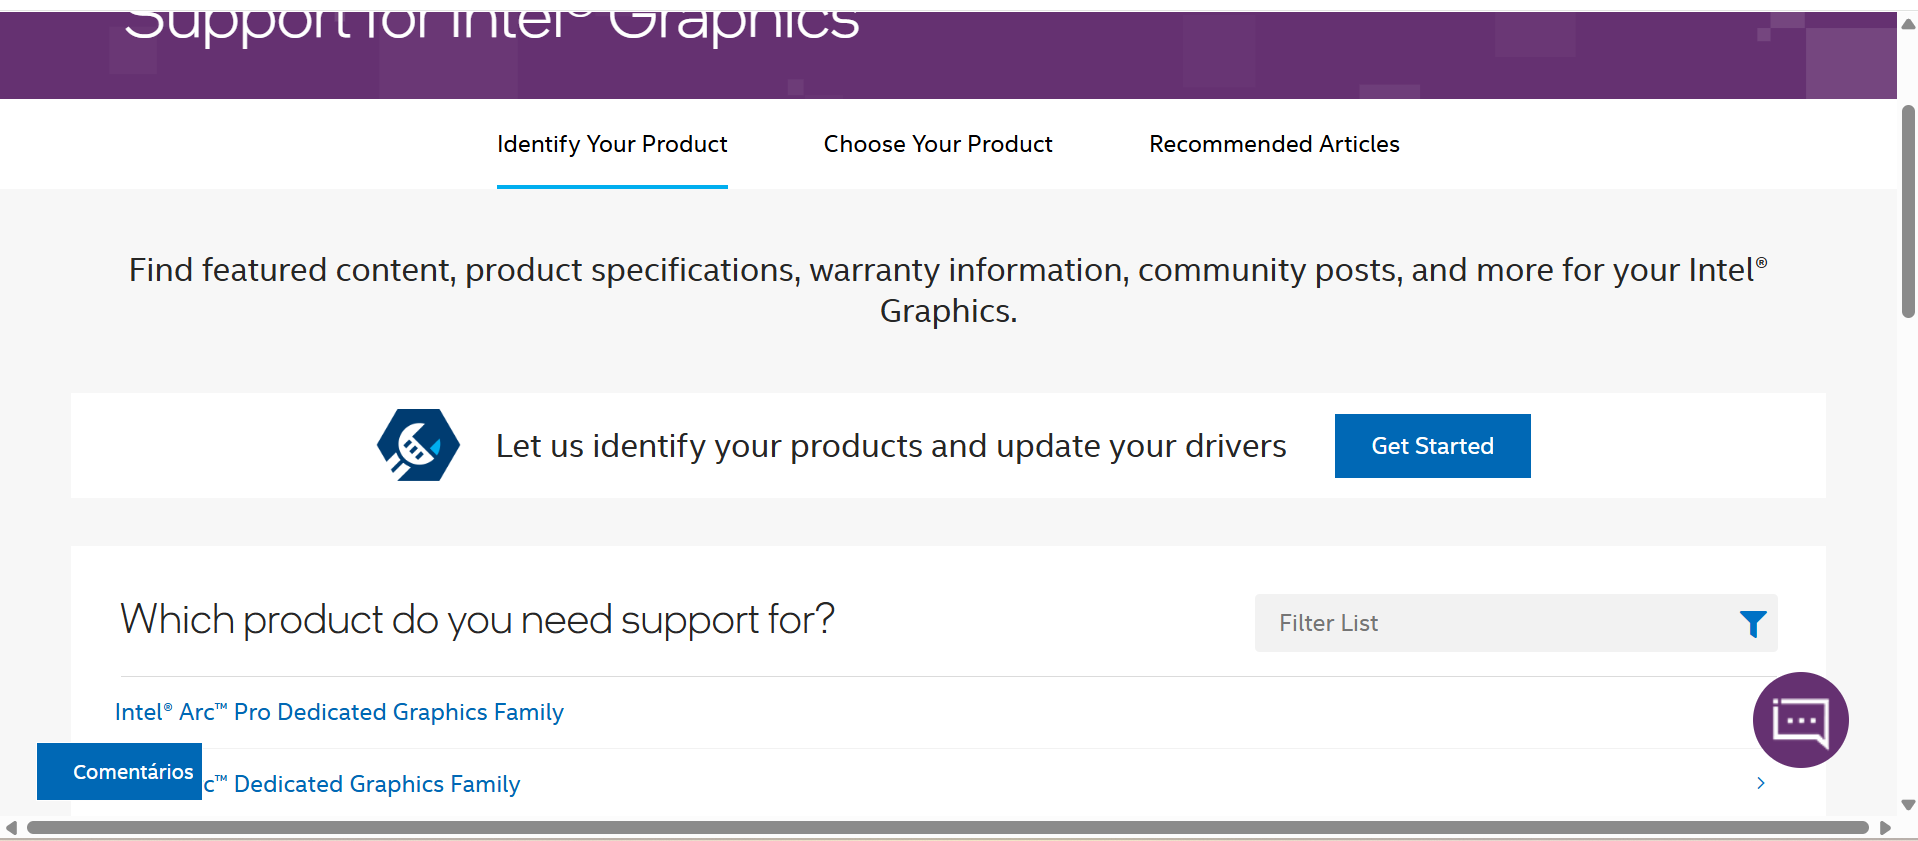Open the Comentários feedback button

tap(120, 771)
